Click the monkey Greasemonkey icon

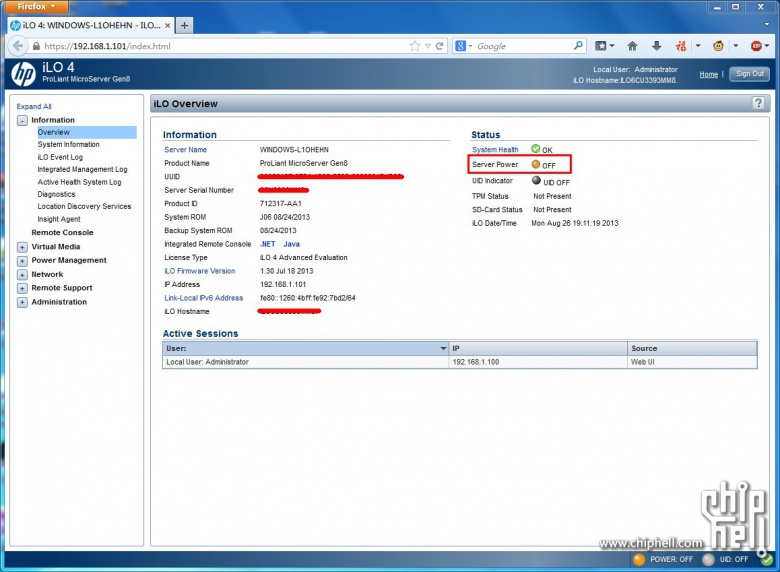coord(718,46)
